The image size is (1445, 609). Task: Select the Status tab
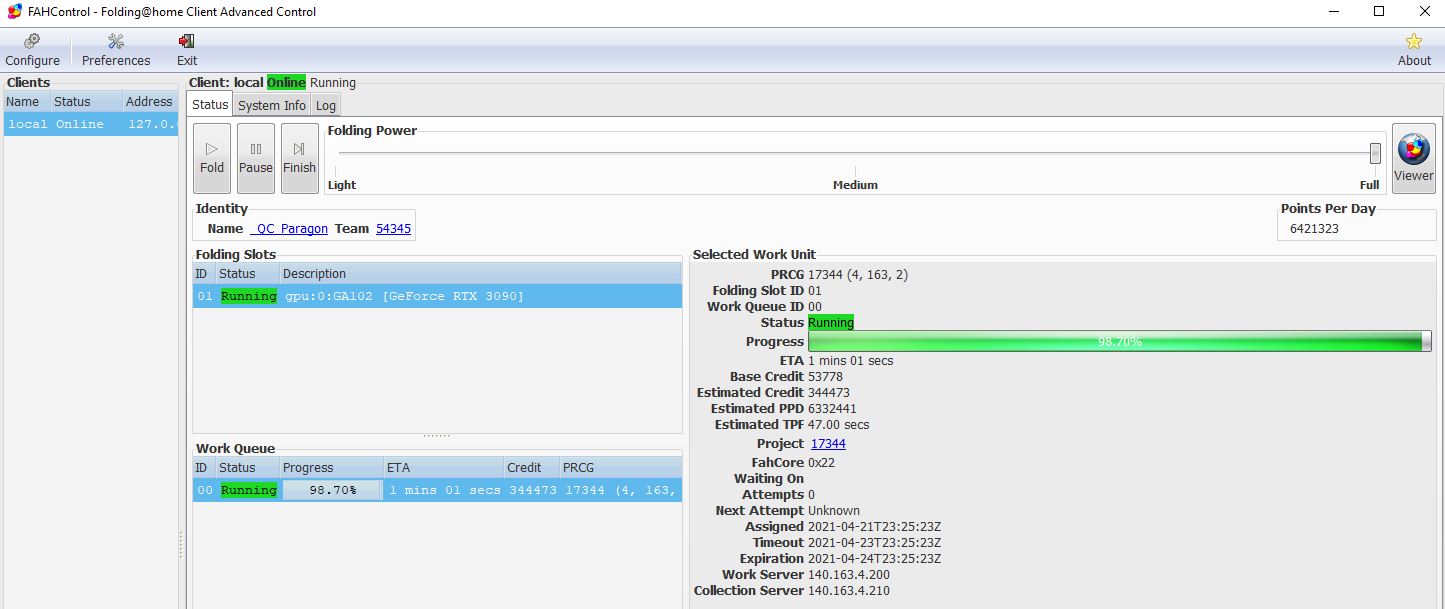(210, 105)
